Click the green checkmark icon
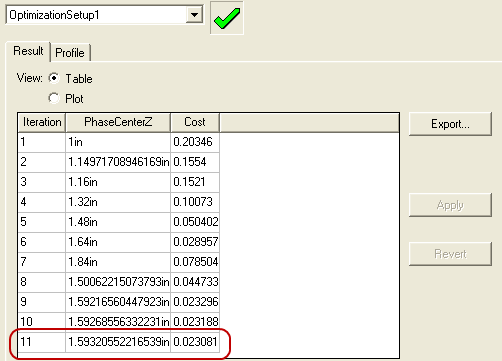This screenshot has height=361, width=502. 227,18
